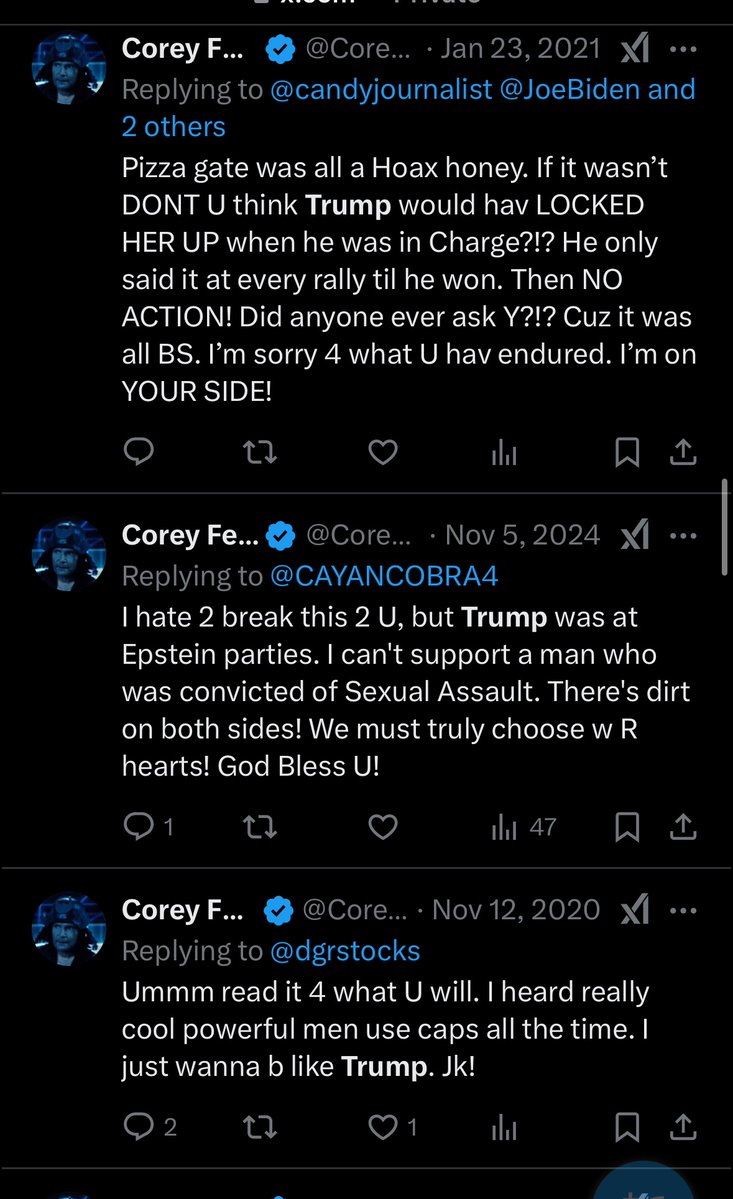Viewport: 733px width, 1199px height.
Task: Bookmark the Pizza gate hoax tweet
Action: [x=627, y=453]
